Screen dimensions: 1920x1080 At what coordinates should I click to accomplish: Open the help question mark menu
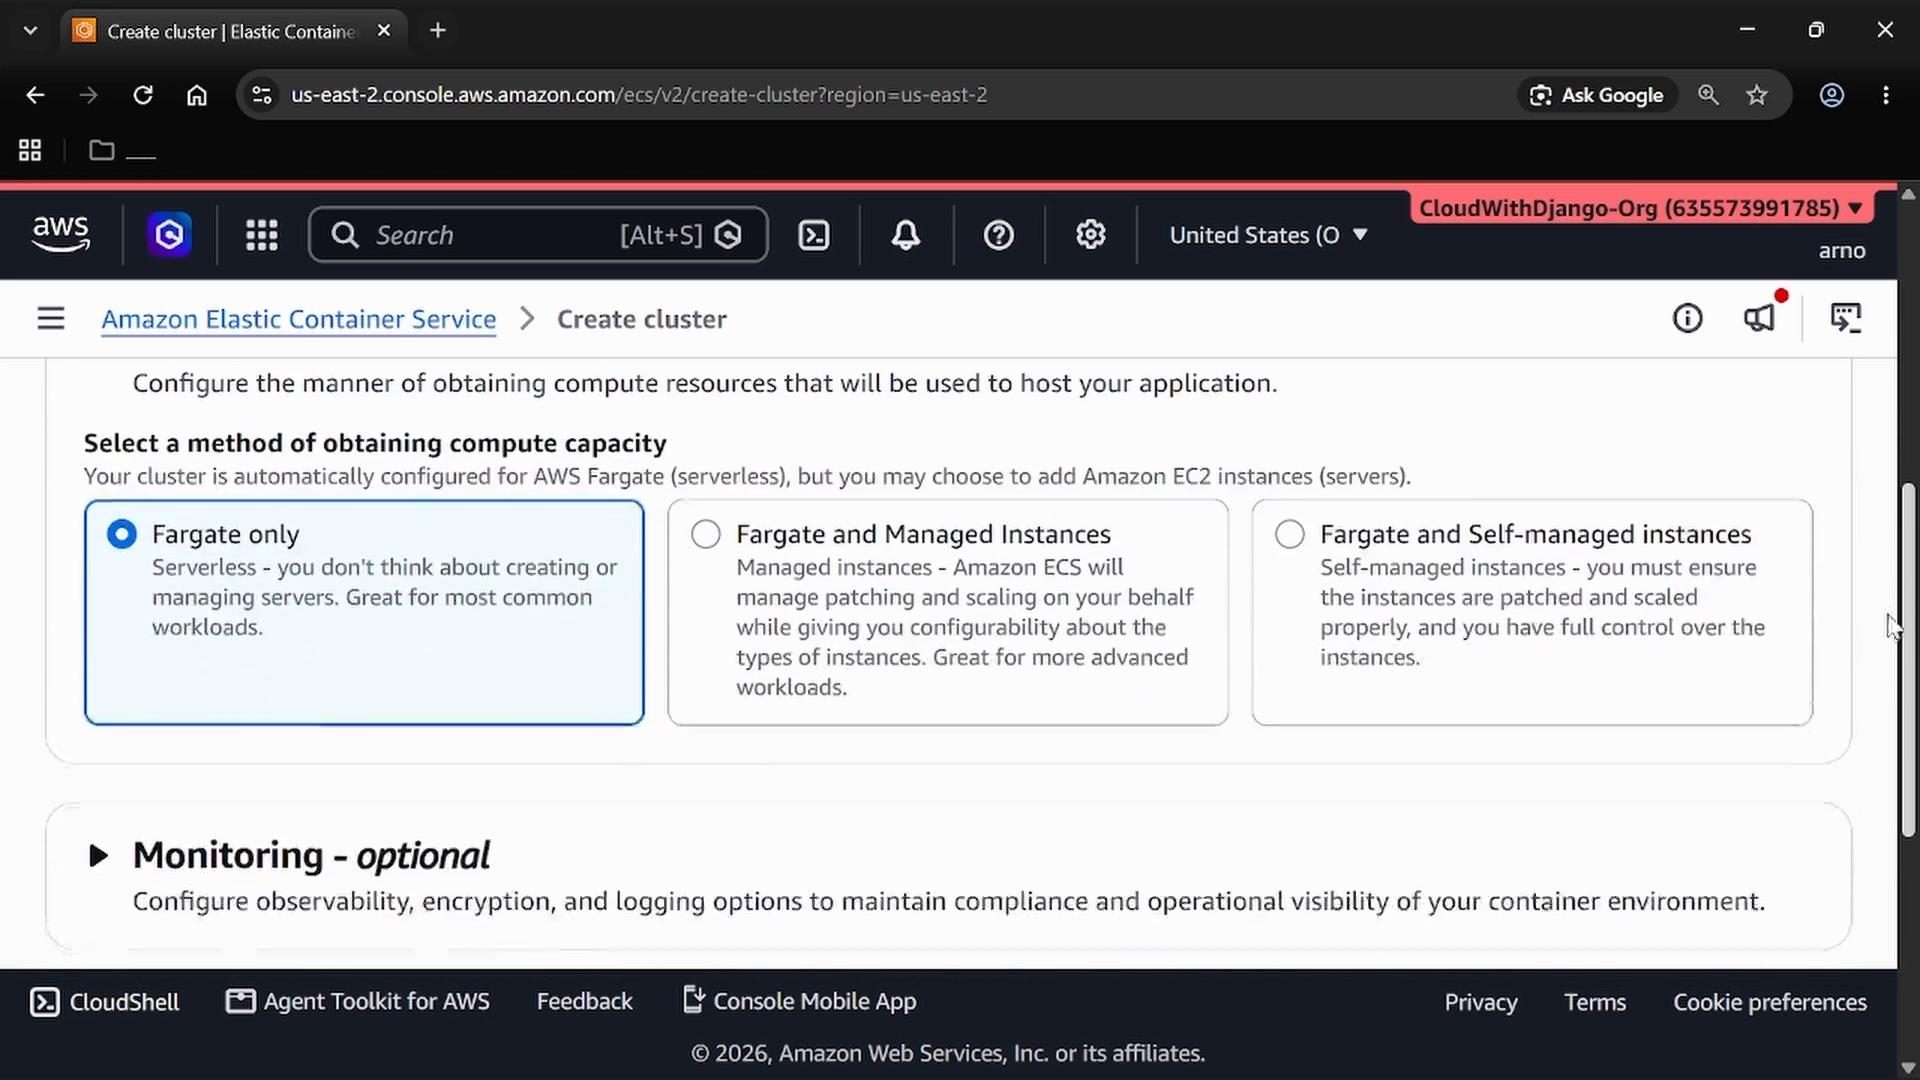[x=999, y=235]
